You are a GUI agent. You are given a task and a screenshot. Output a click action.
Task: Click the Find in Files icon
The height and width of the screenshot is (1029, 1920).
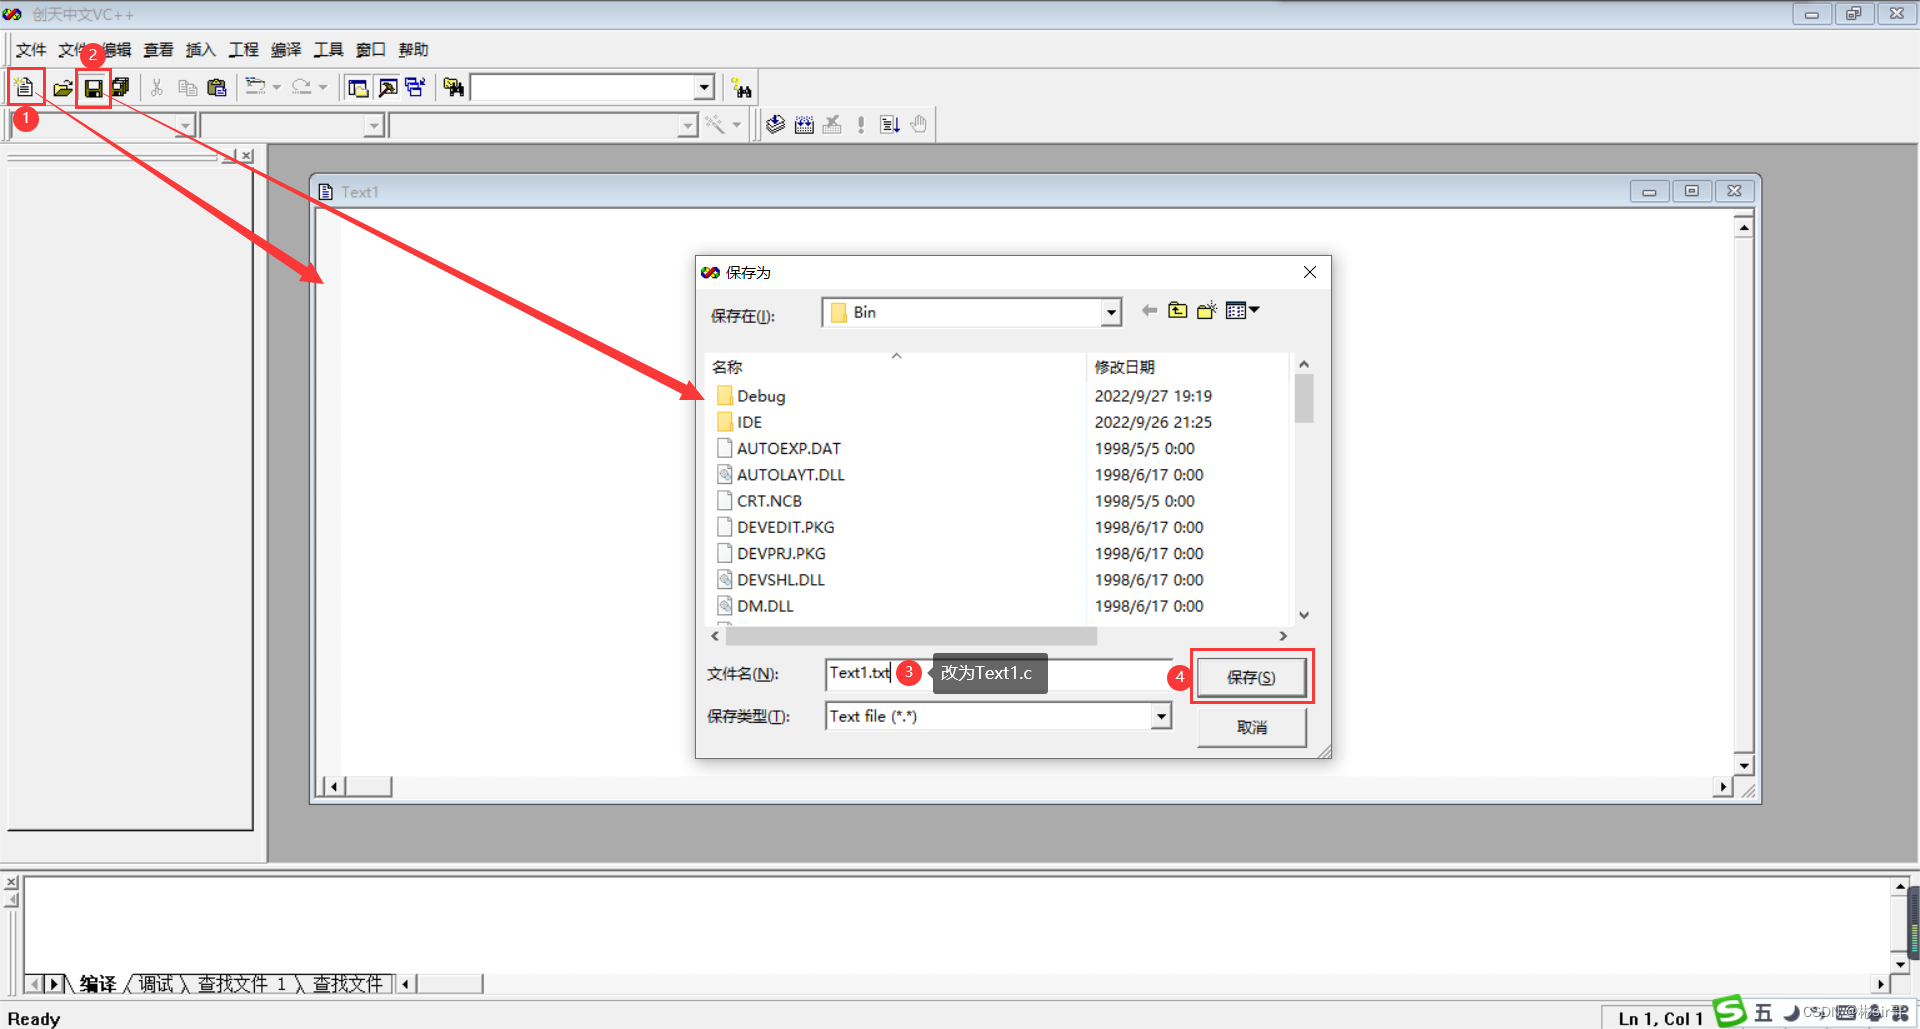pos(454,88)
